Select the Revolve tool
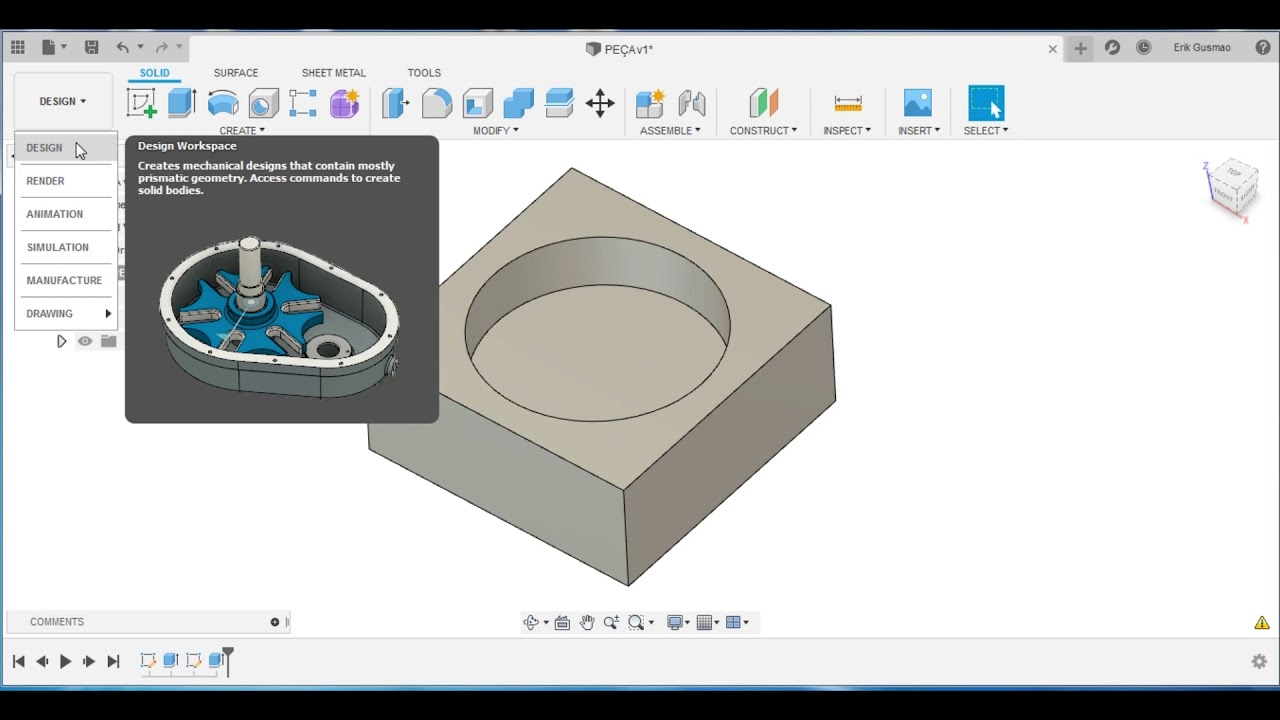Screen dimensions: 1280x720 tap(223, 103)
